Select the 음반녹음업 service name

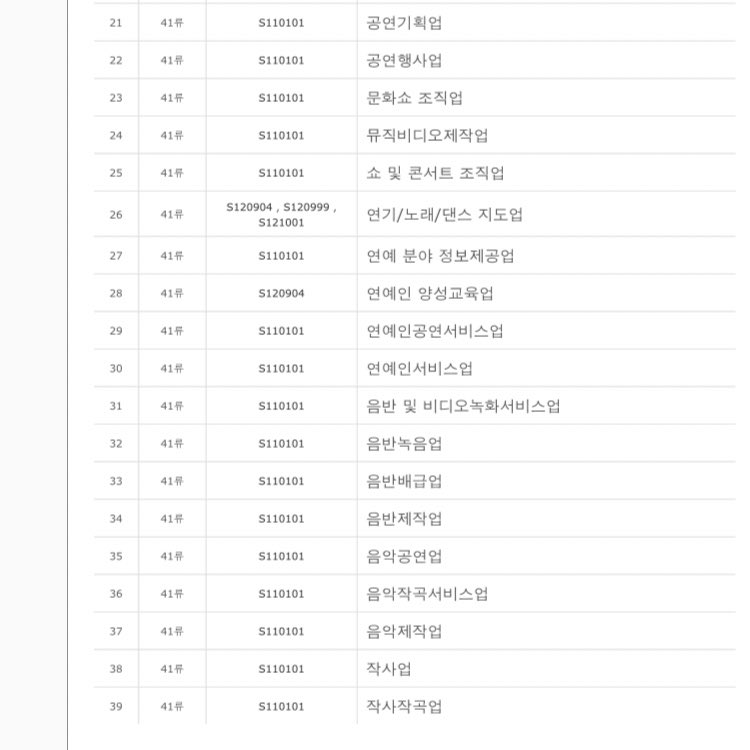404,443
